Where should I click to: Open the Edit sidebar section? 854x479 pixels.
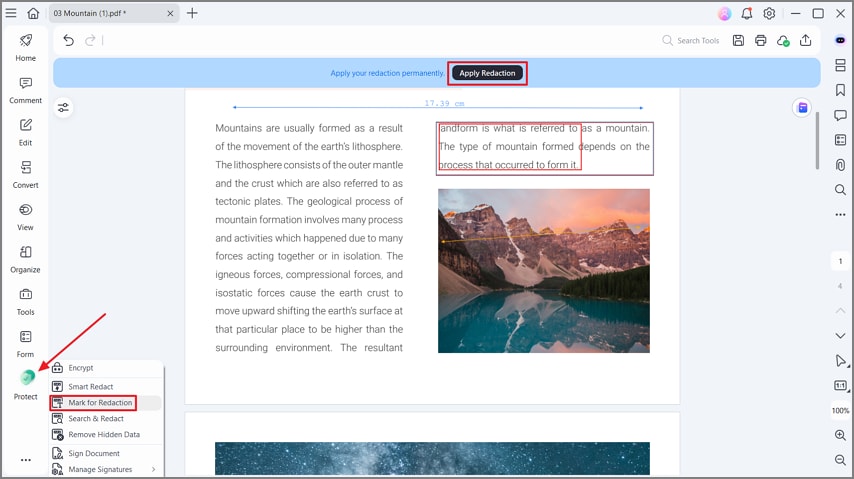[26, 132]
